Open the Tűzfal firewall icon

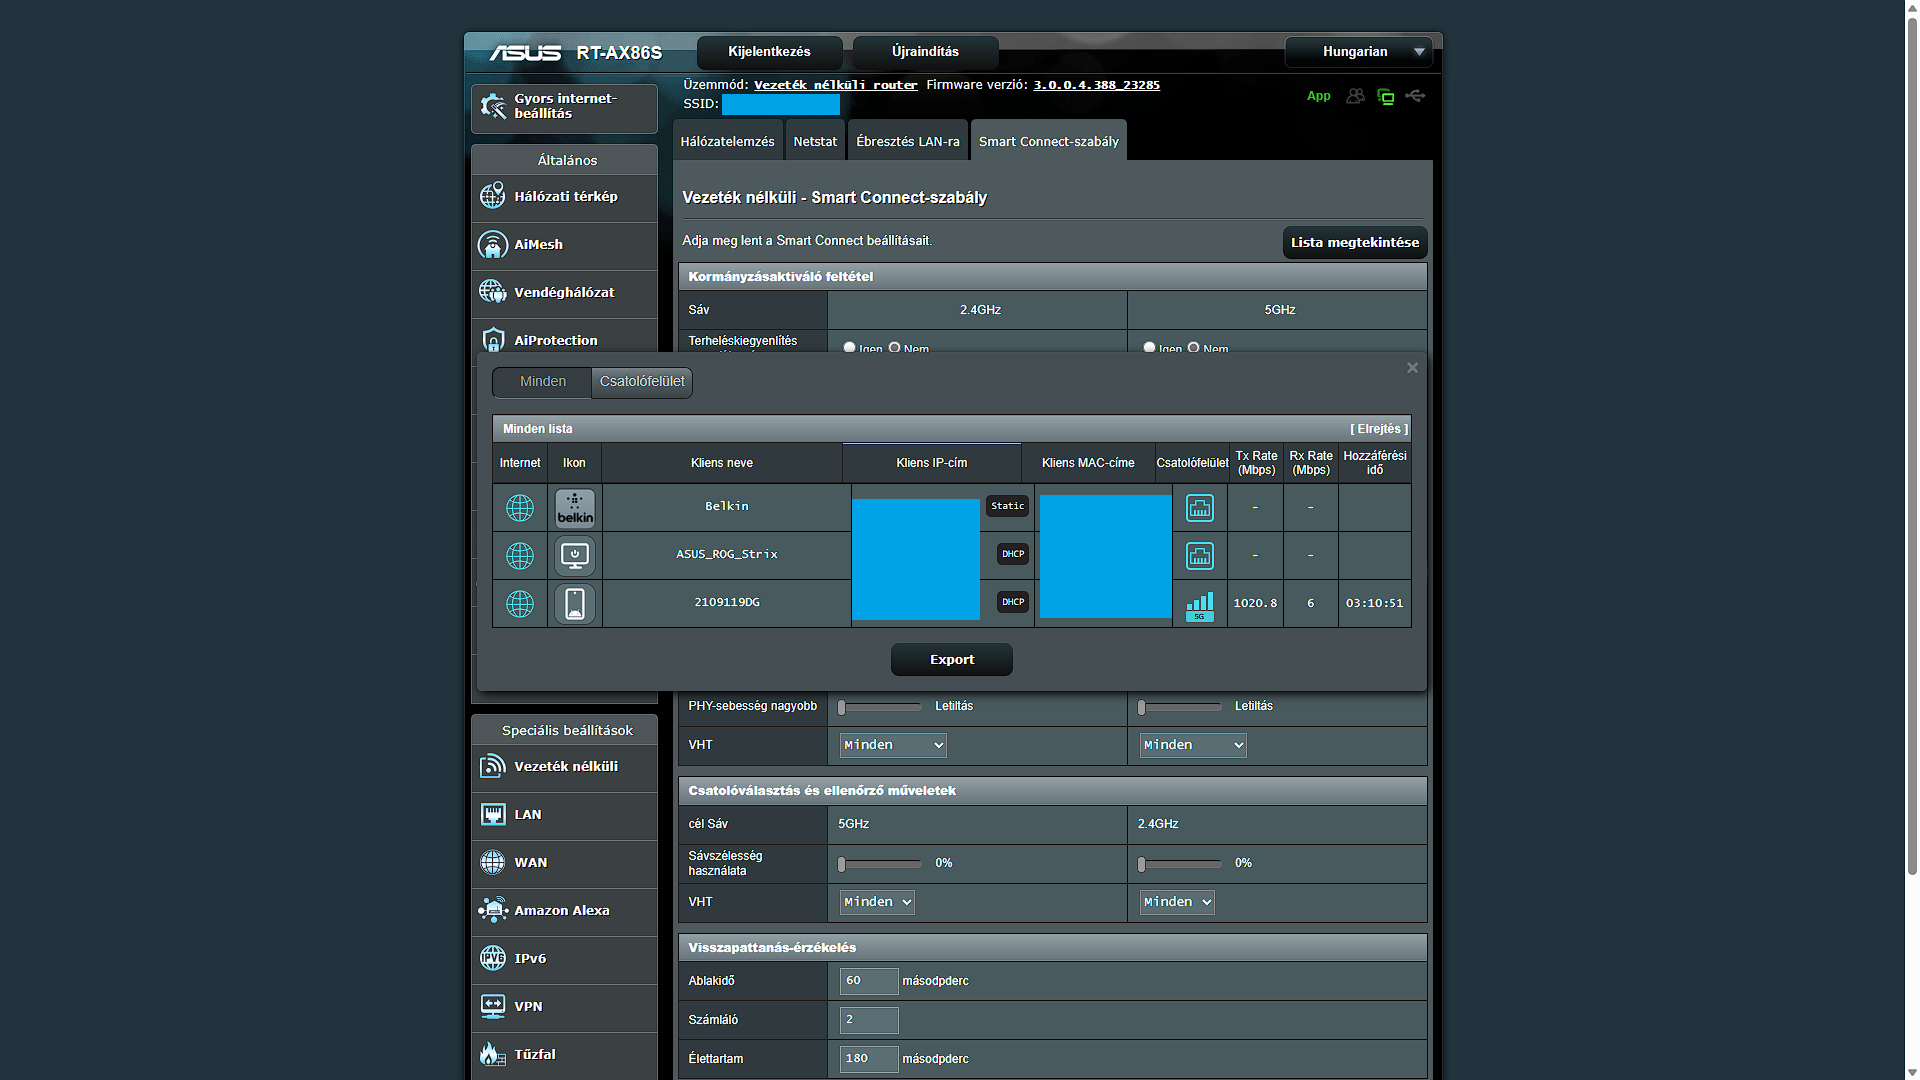click(492, 1054)
